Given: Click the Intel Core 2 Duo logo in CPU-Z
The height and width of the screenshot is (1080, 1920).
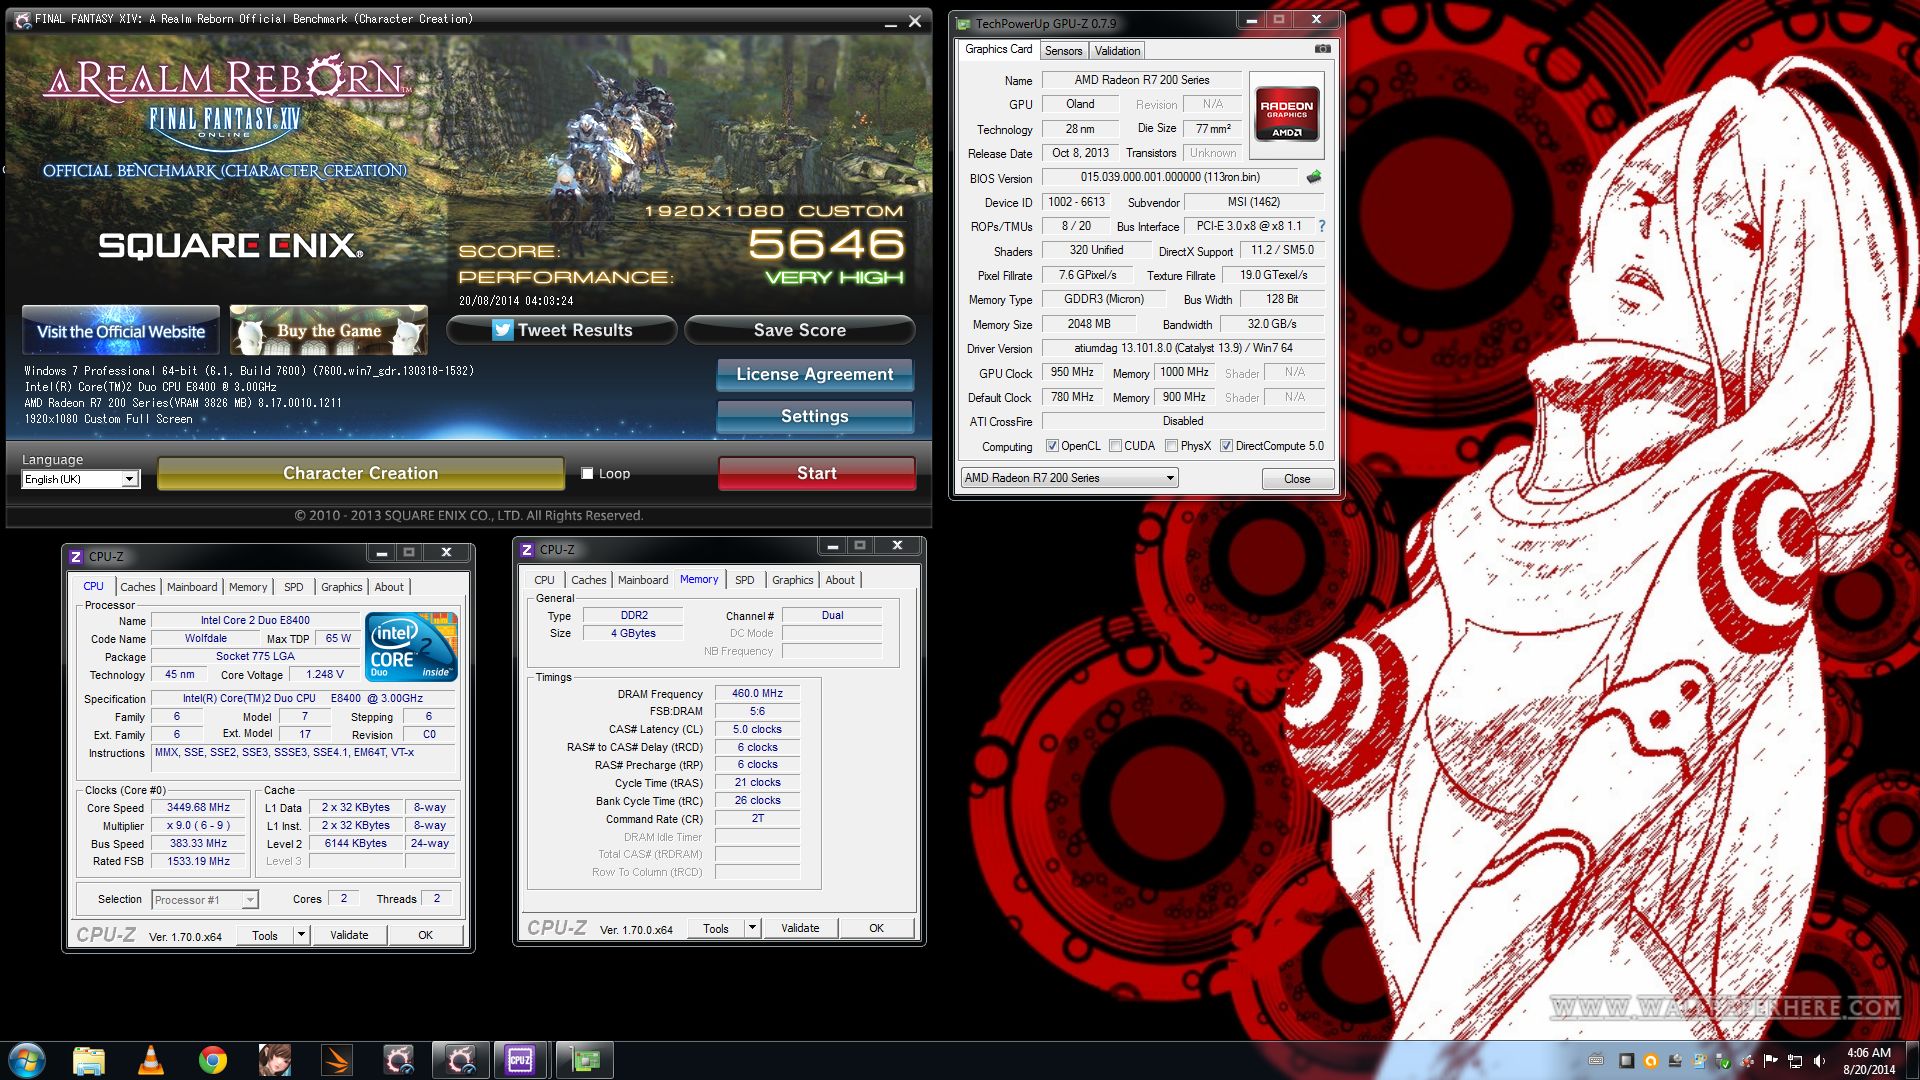Looking at the screenshot, I should [411, 647].
